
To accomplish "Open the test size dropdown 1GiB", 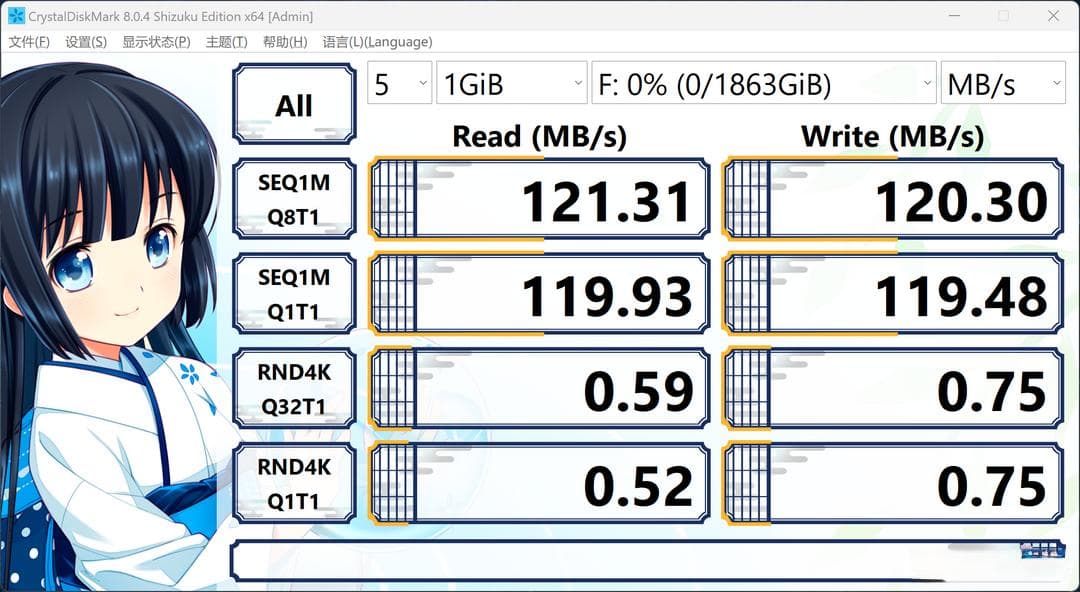I will 512,83.
